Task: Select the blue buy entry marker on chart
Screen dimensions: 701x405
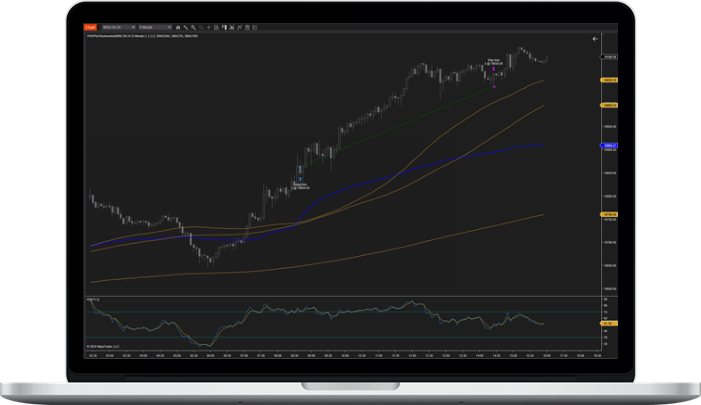Action: point(300,178)
